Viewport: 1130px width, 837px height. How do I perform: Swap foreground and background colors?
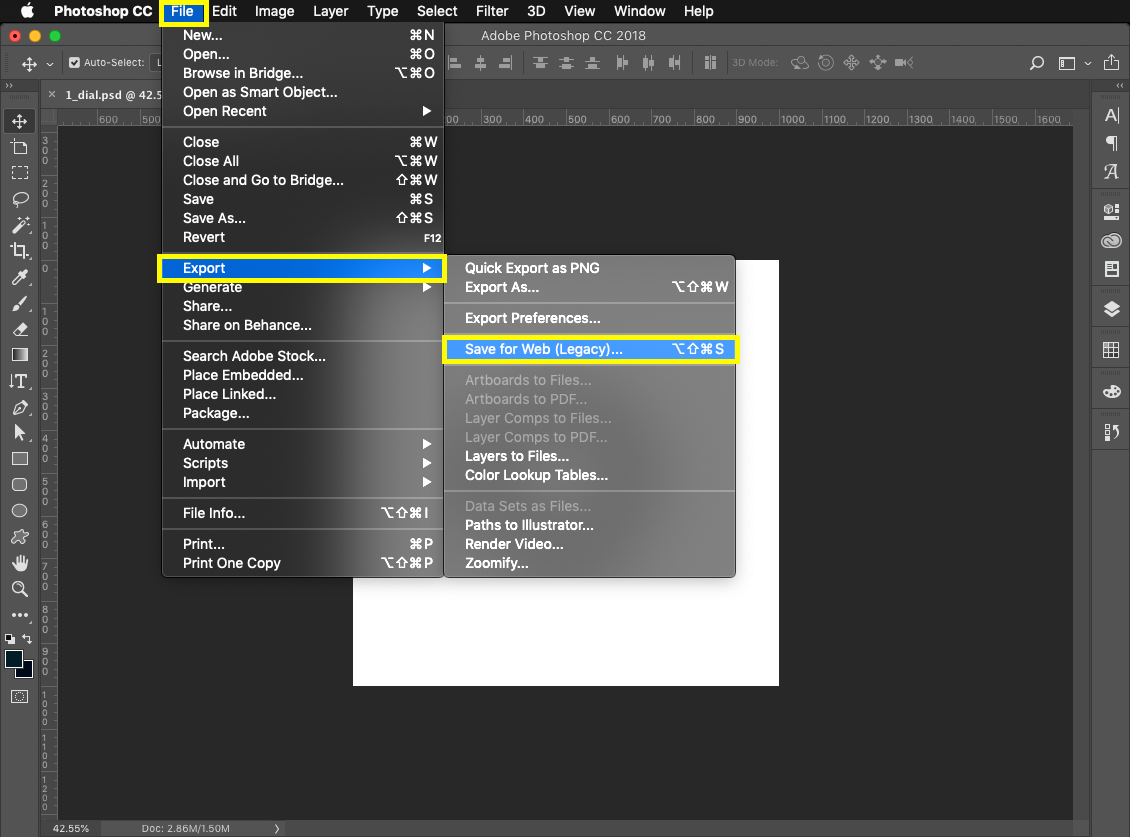tap(27, 639)
